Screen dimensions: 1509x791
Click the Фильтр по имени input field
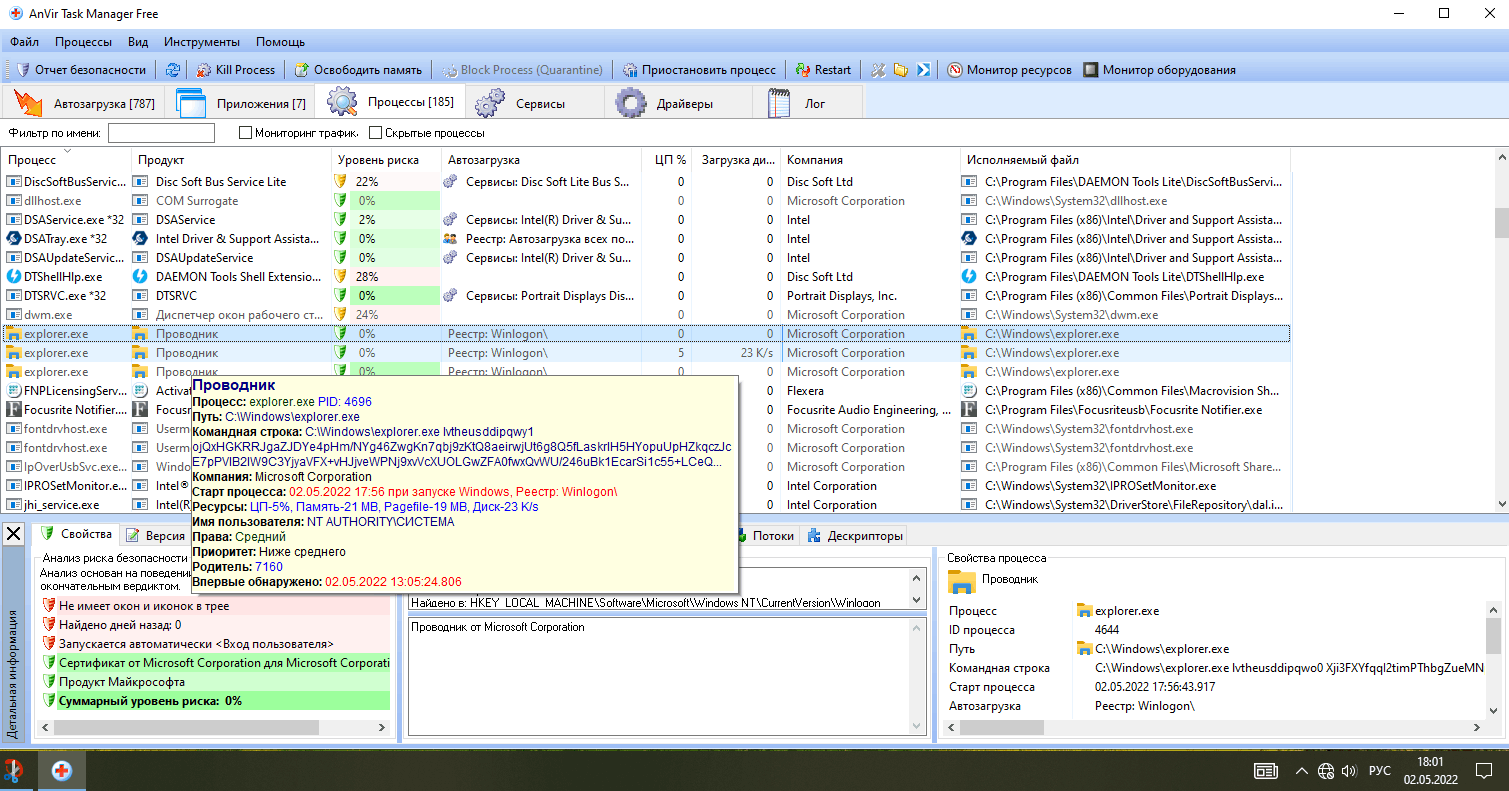coord(161,133)
